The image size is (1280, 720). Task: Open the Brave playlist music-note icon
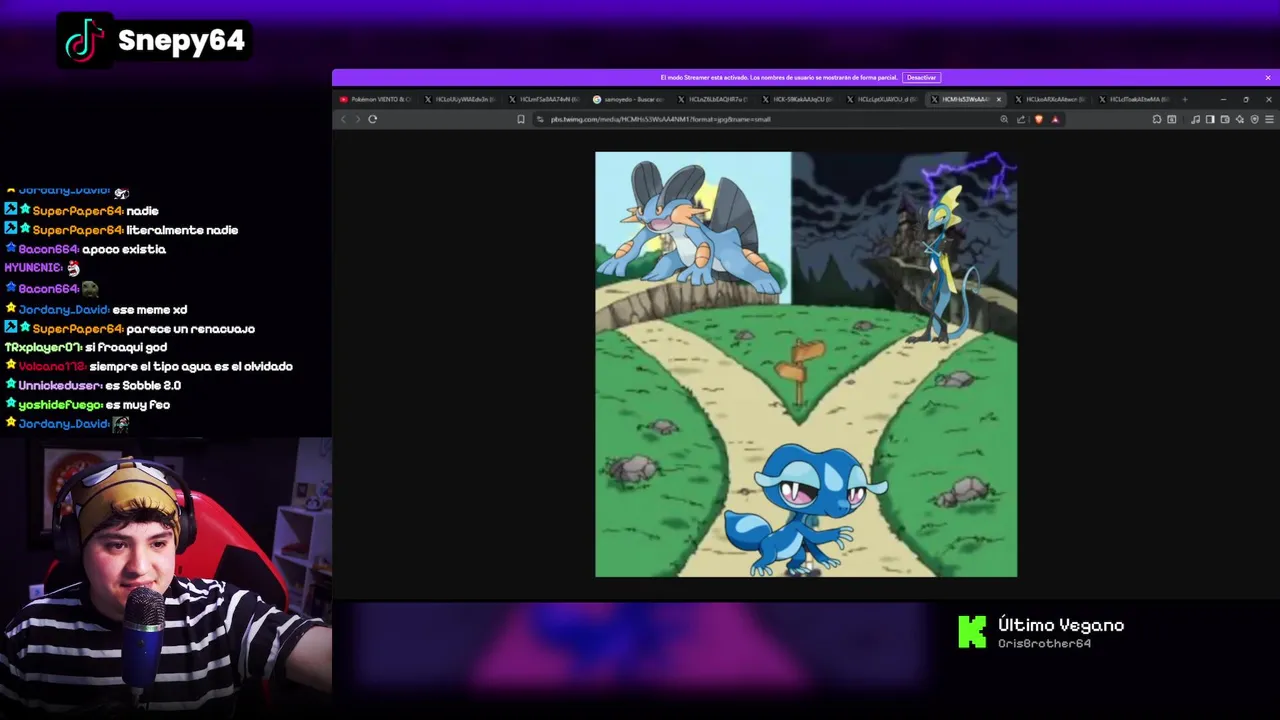(1195, 119)
